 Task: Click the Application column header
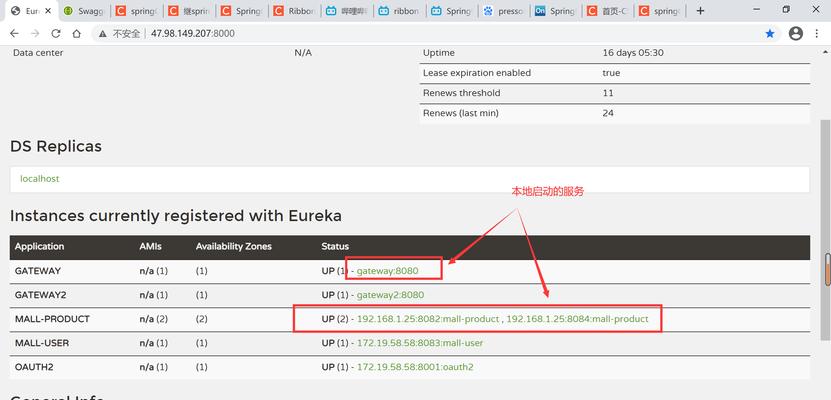[x=39, y=246]
